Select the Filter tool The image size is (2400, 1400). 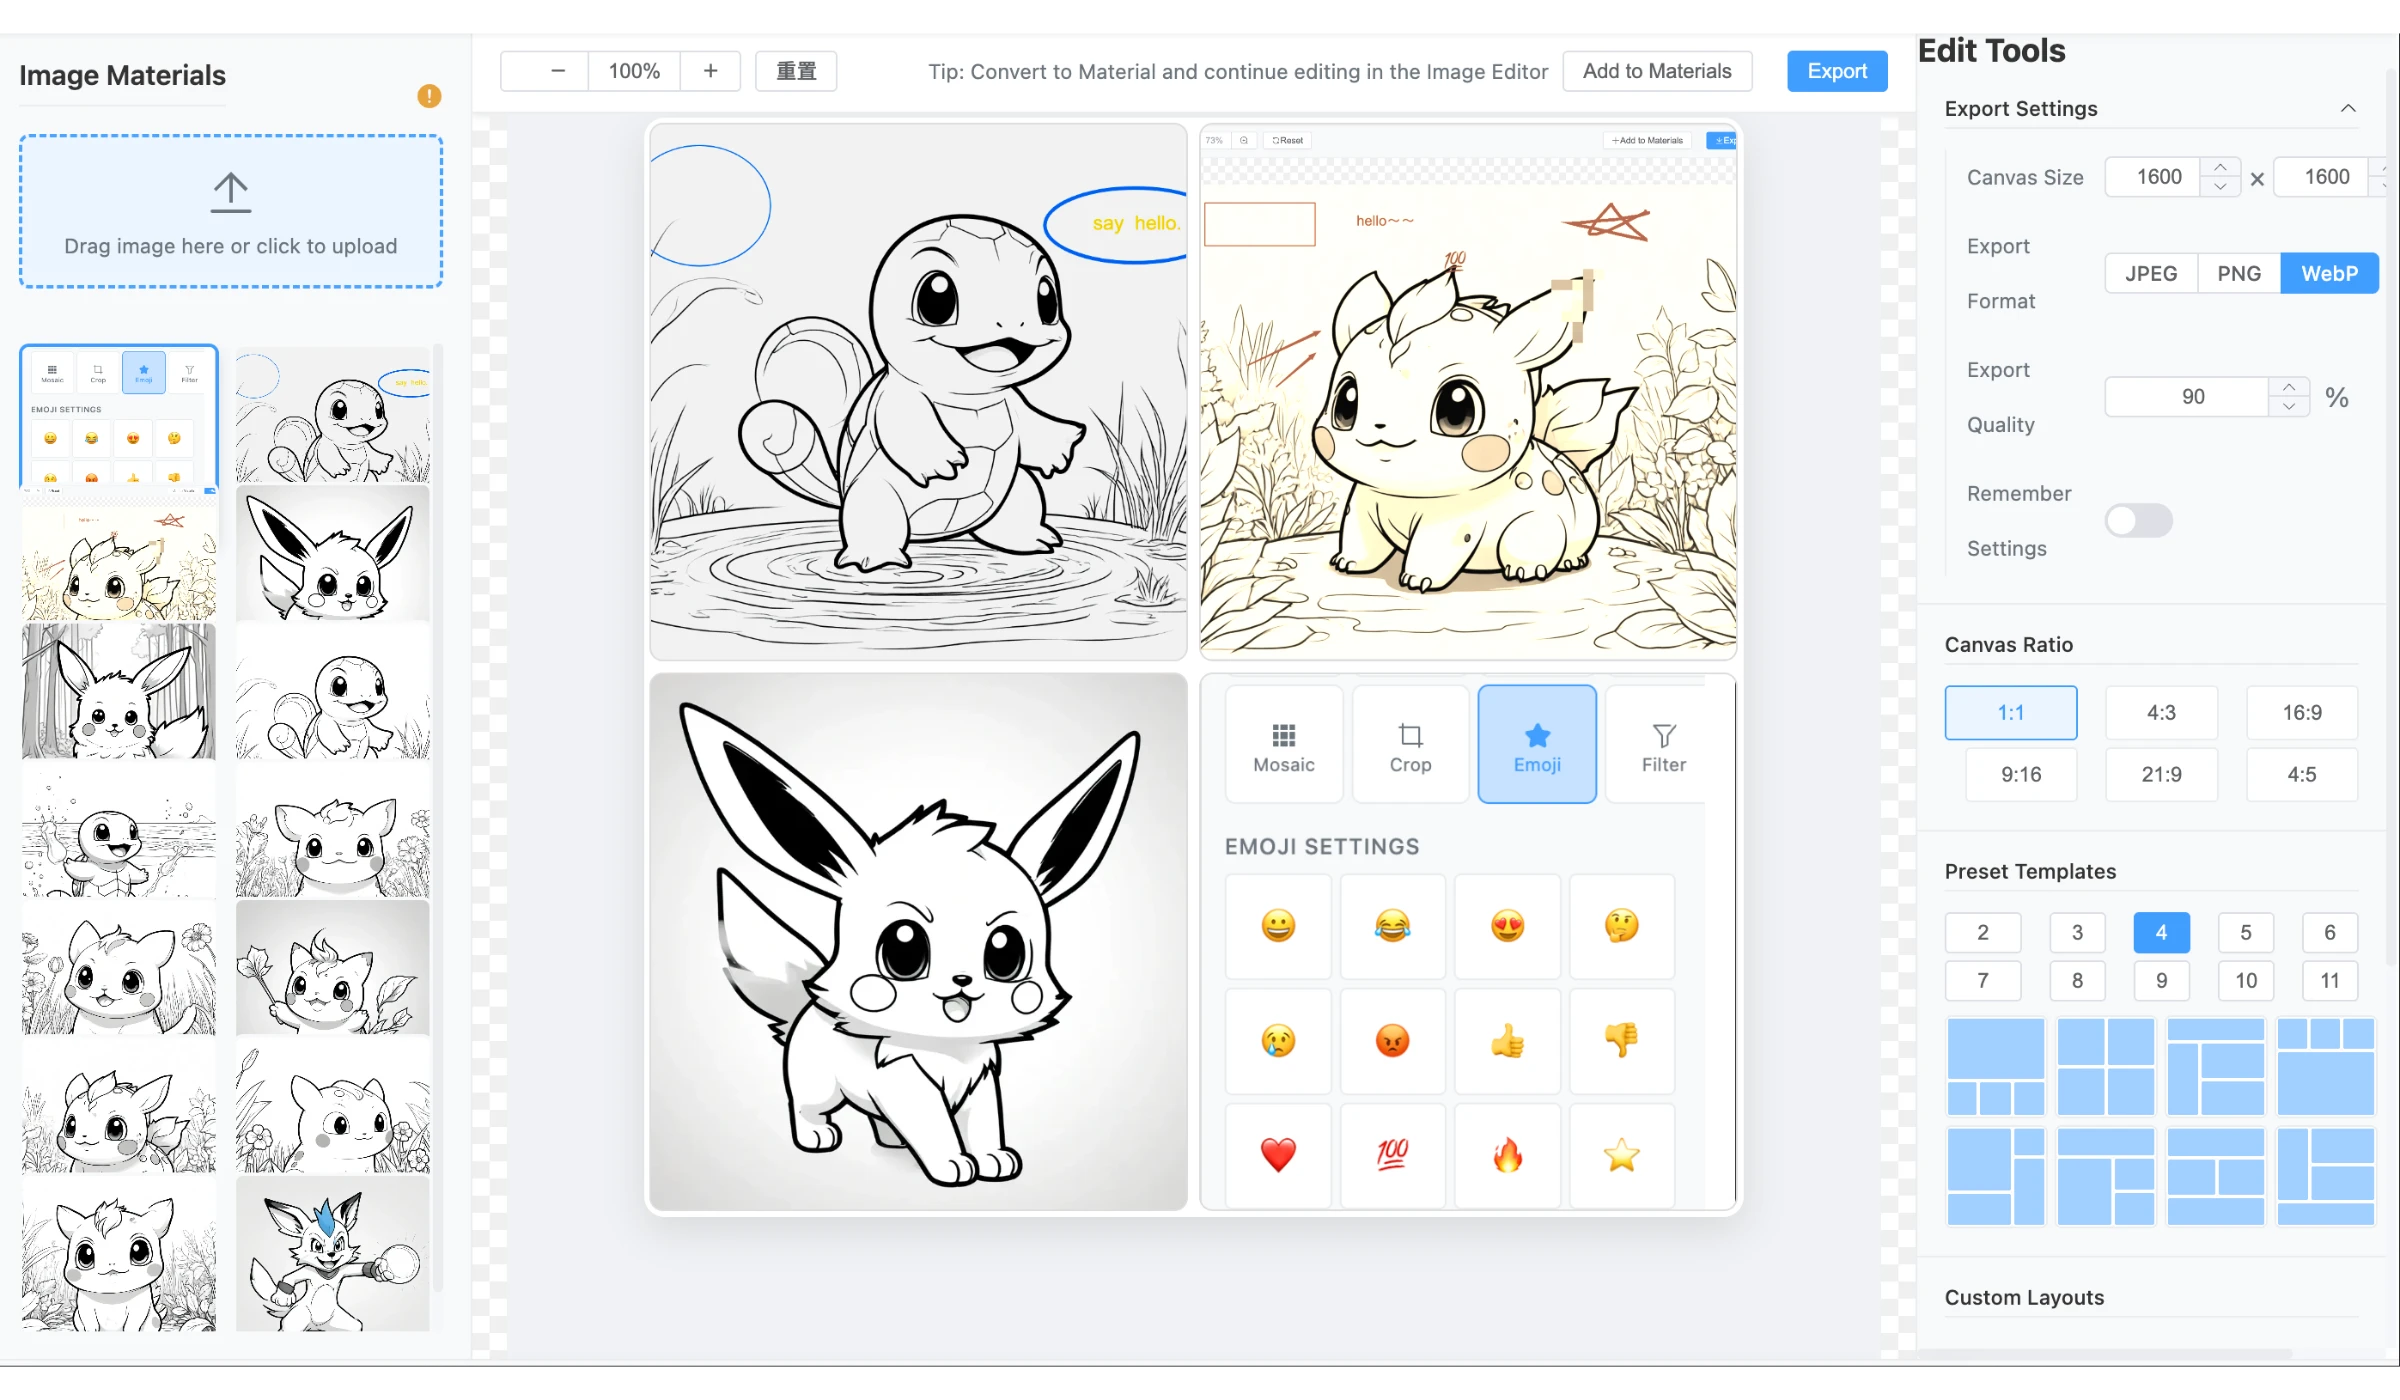[x=1663, y=744]
